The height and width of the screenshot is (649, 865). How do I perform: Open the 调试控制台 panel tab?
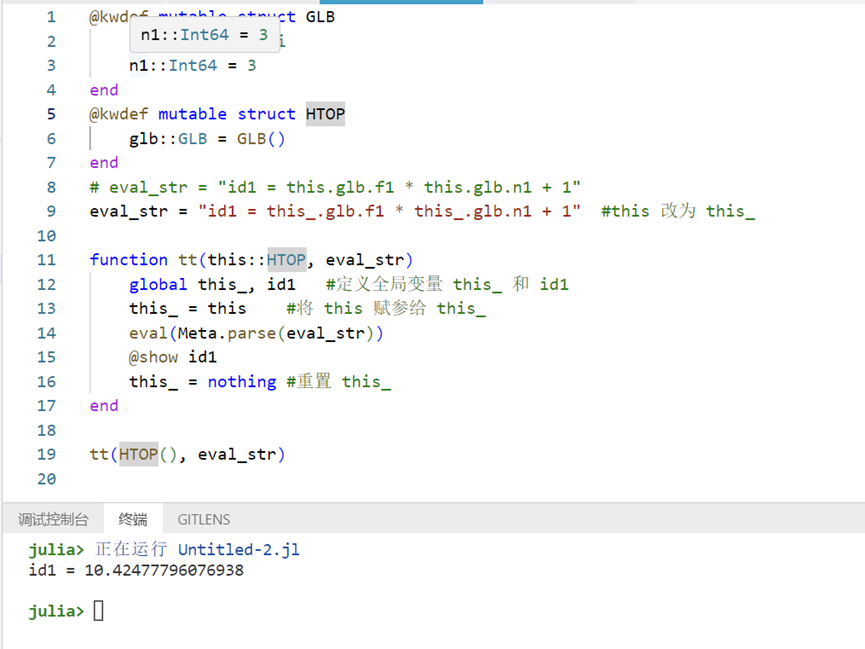[x=53, y=519]
